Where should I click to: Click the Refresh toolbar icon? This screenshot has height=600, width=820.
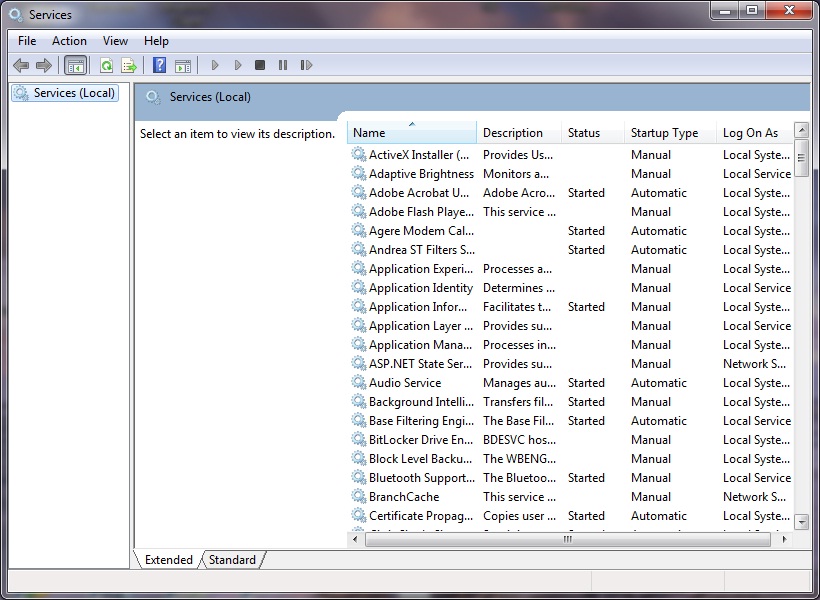point(106,66)
